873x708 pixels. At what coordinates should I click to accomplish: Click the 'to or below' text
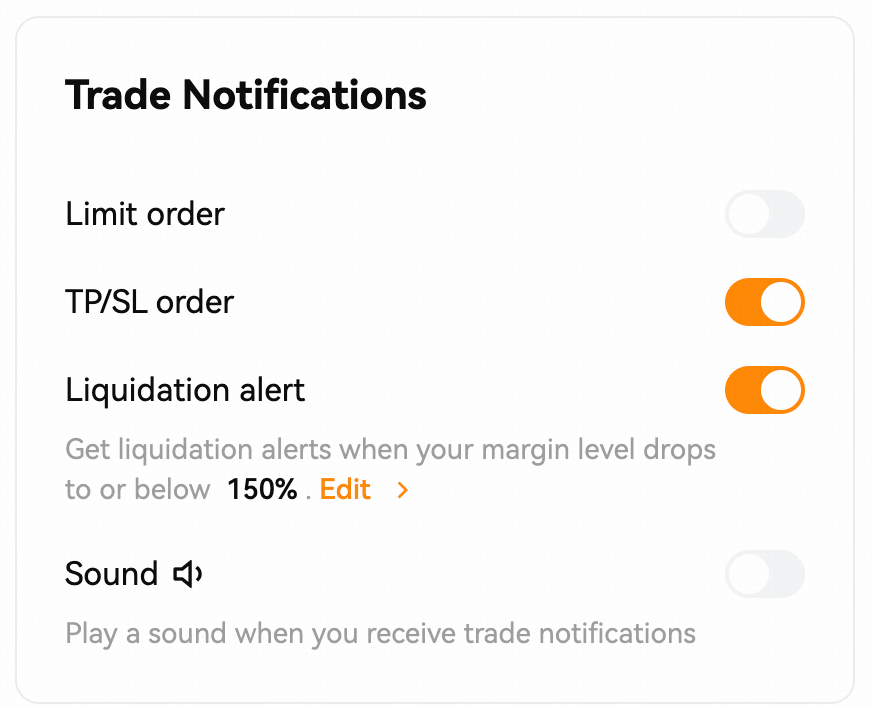point(138,490)
